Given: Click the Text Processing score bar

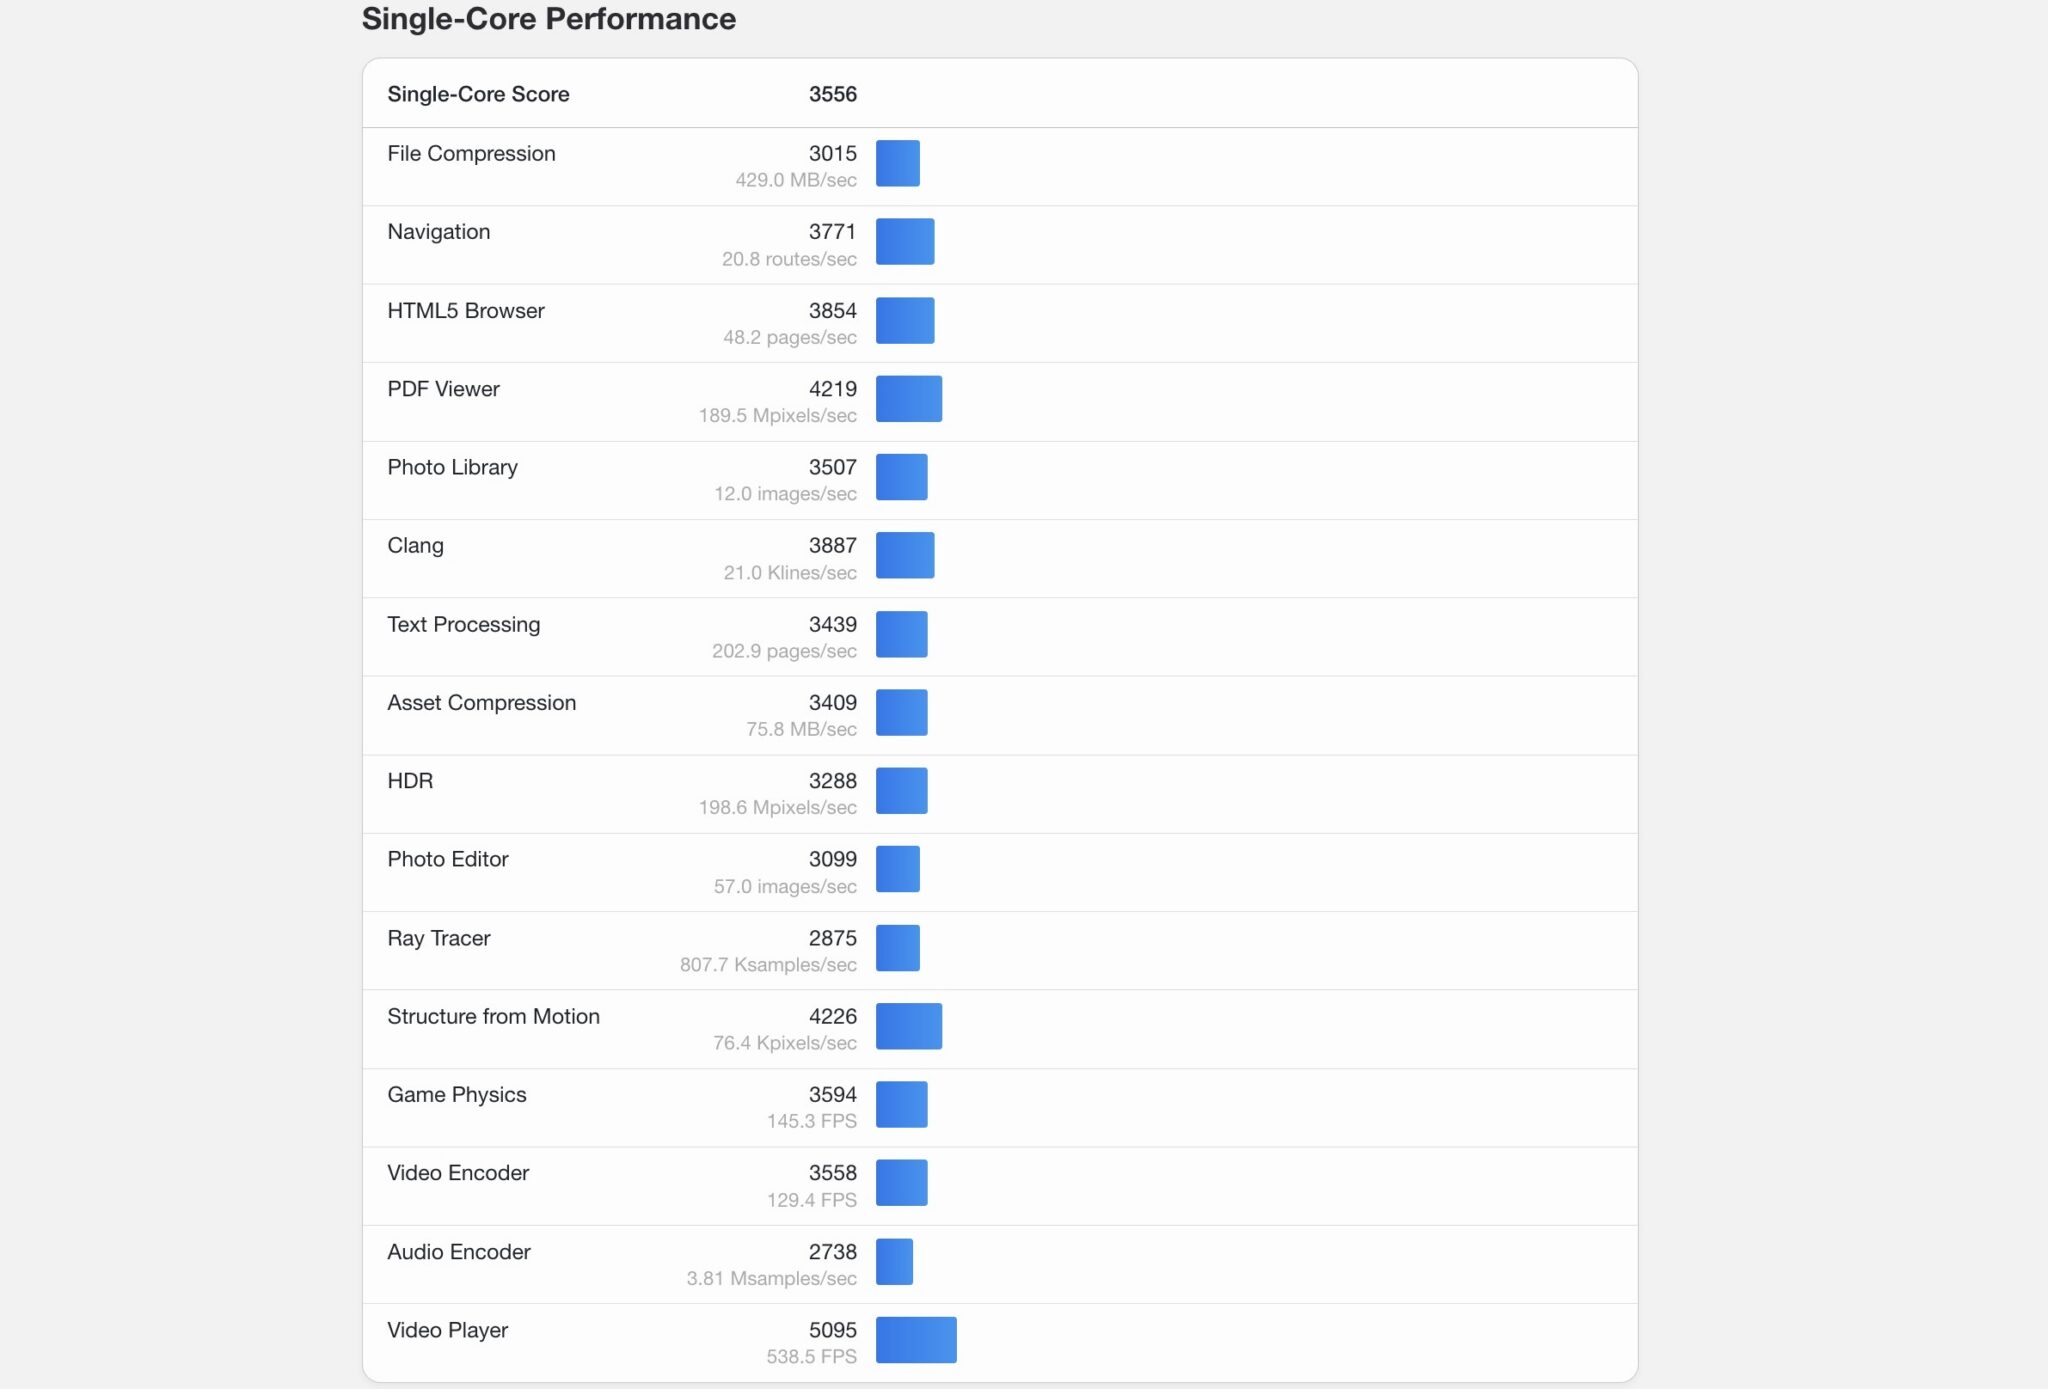Looking at the screenshot, I should pyautogui.click(x=901, y=634).
